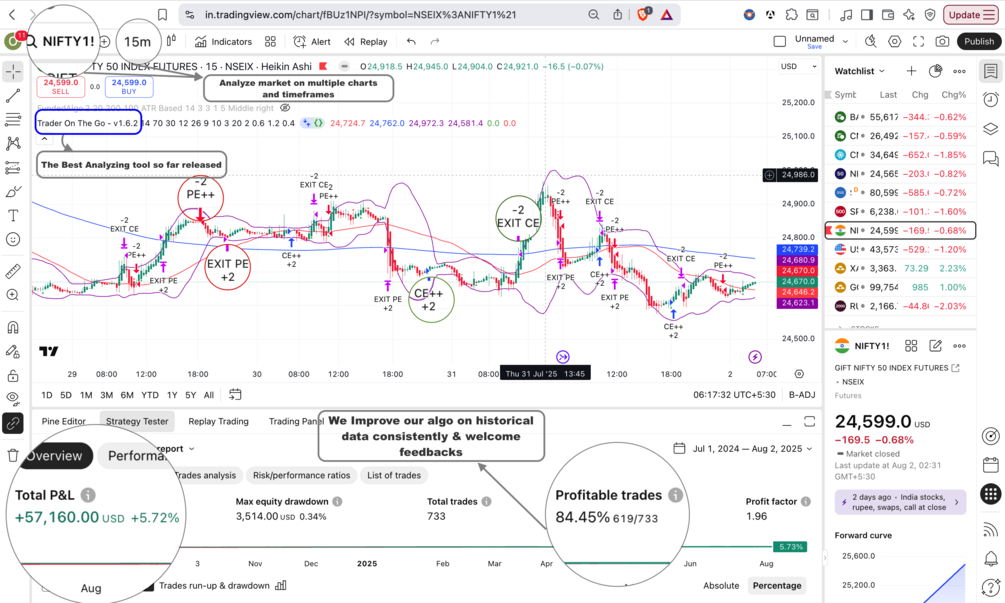Viewport: 1005px width, 603px height.
Task: Toggle the drawings sync link icon
Action: pyautogui.click(x=13, y=423)
